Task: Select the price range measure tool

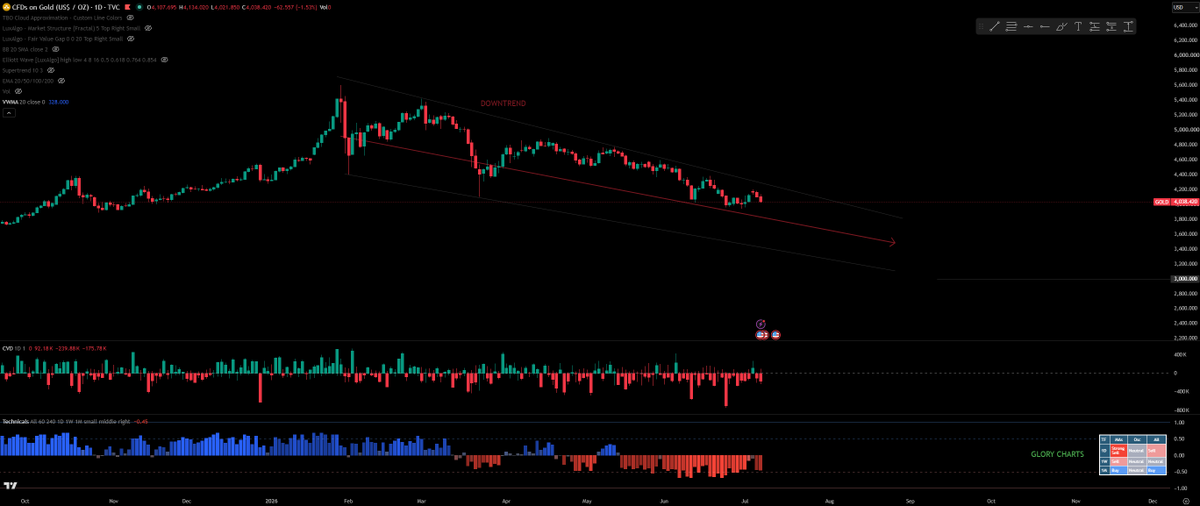Action: 1128,26
